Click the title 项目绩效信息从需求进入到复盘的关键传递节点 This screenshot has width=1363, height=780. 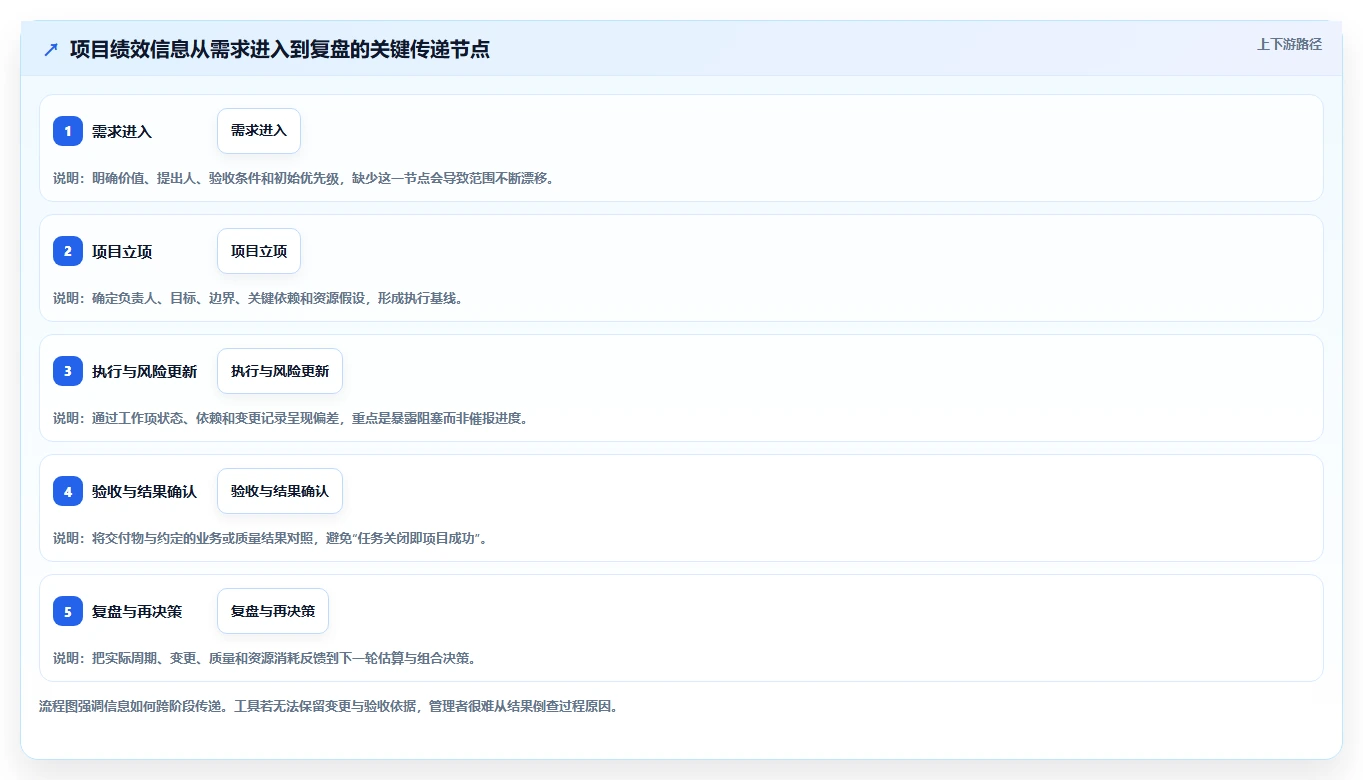[x=280, y=49]
